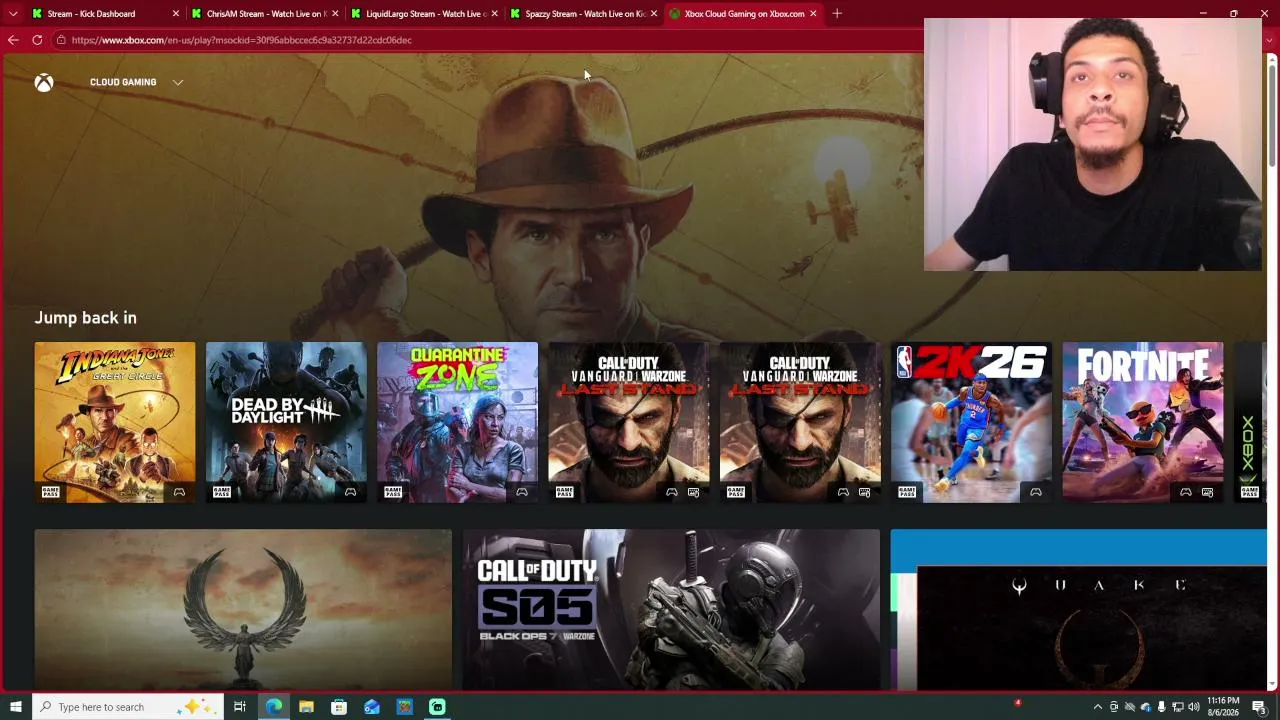Click the Type here to search box

pos(128,707)
